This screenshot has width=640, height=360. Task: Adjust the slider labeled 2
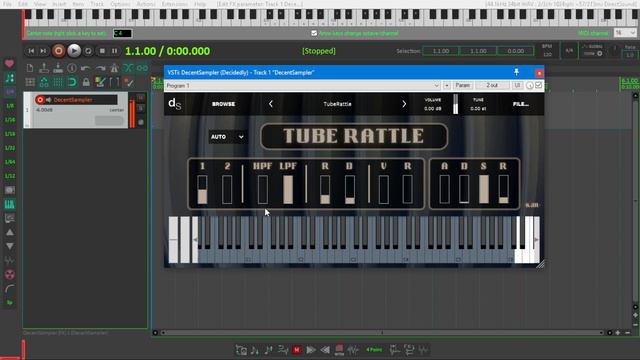227,189
